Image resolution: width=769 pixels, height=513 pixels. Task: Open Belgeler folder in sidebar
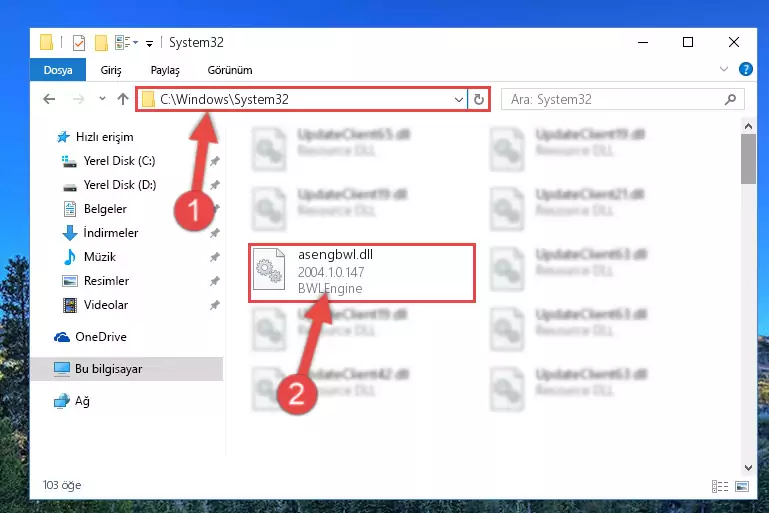click(x=95, y=209)
